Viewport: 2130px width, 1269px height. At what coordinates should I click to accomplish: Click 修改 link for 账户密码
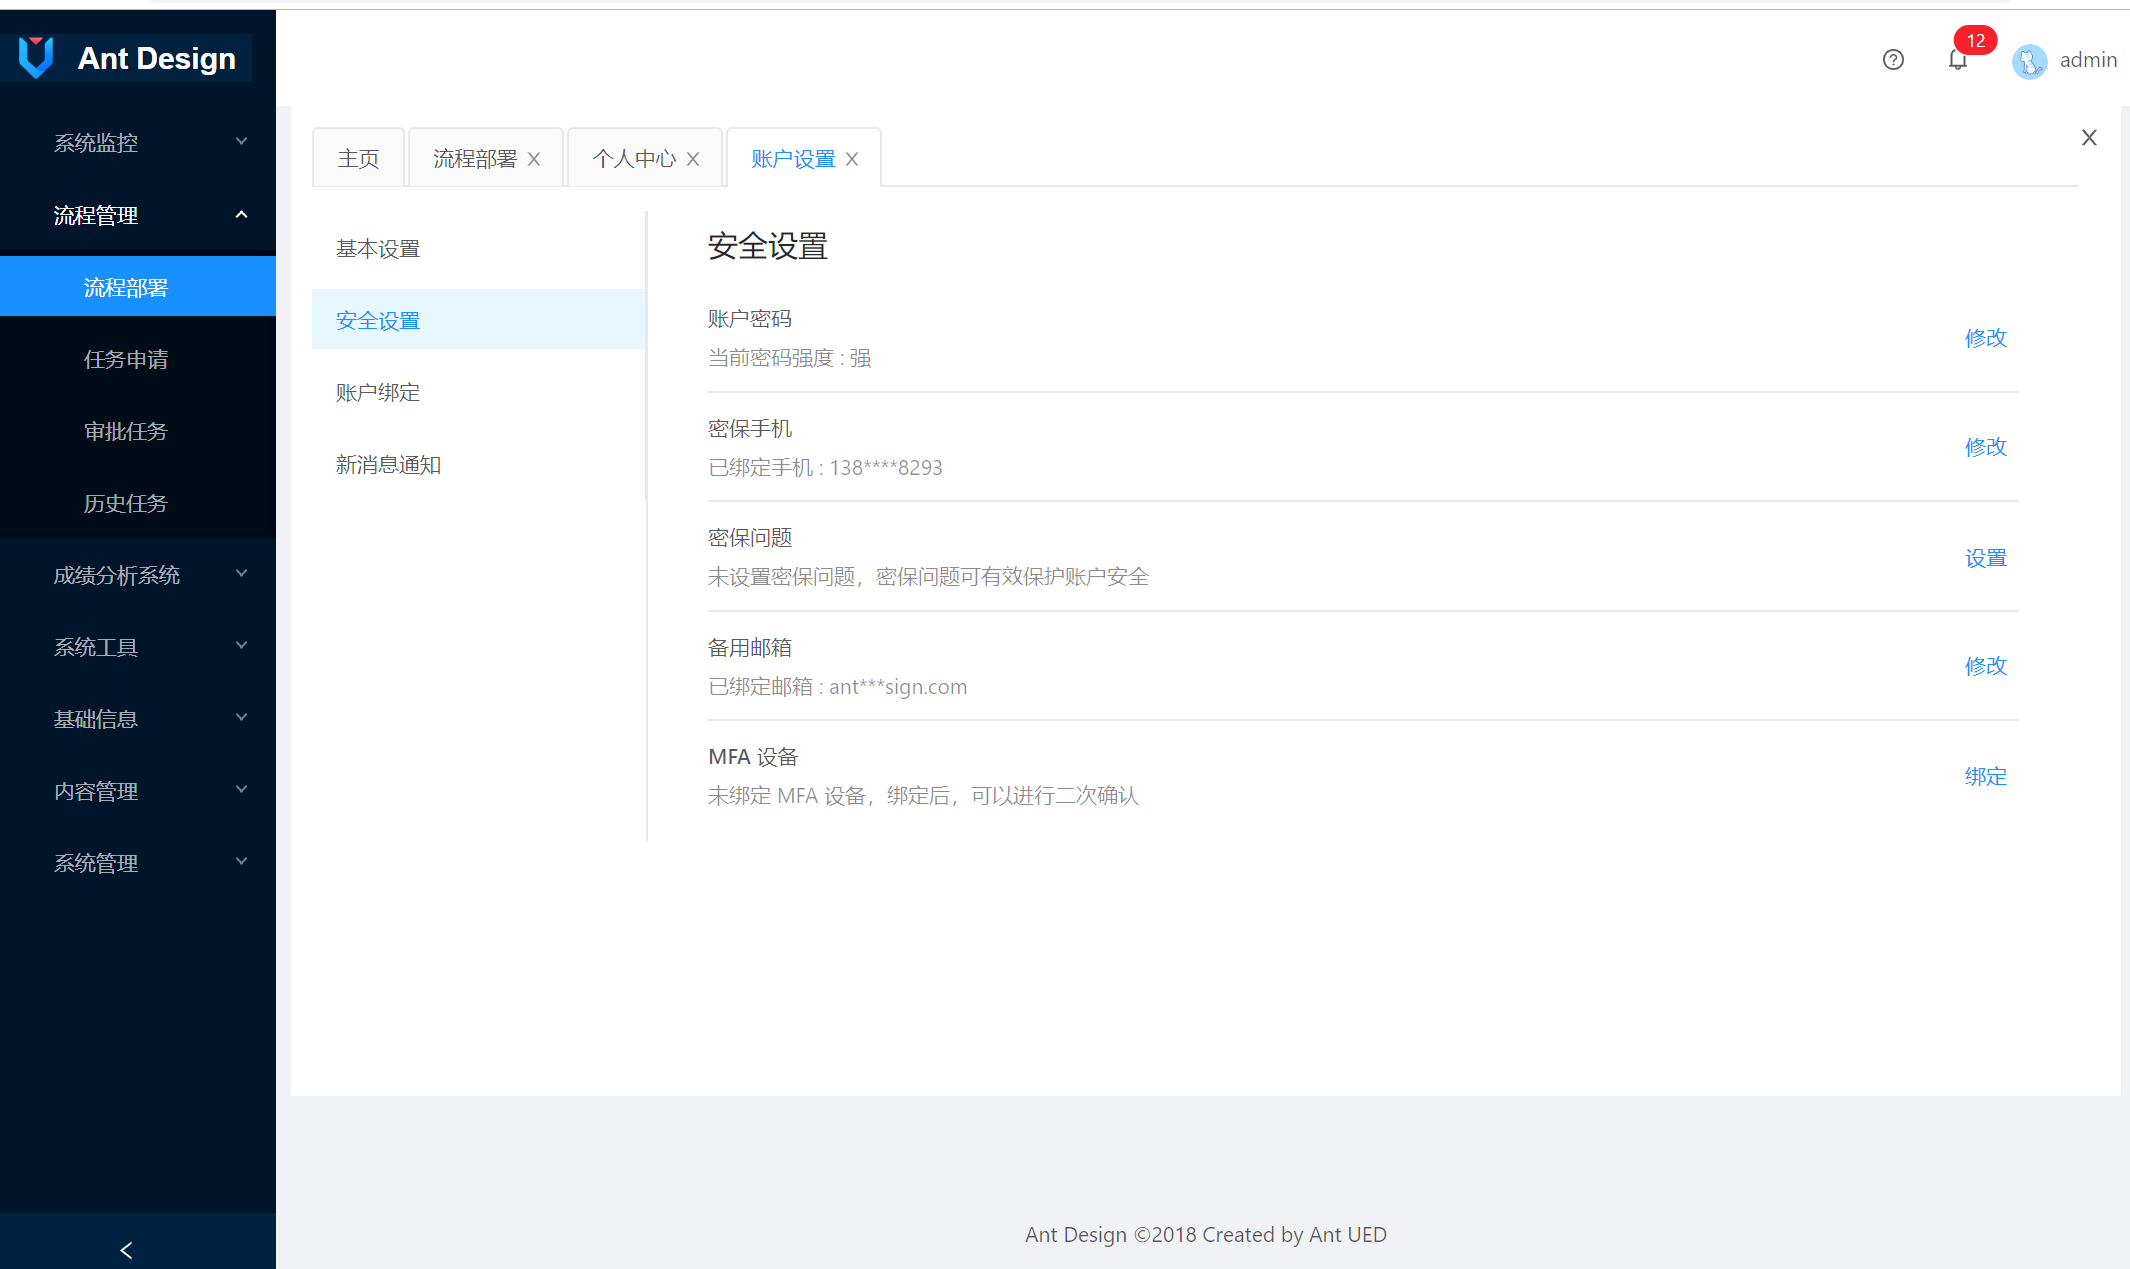[x=1985, y=338]
